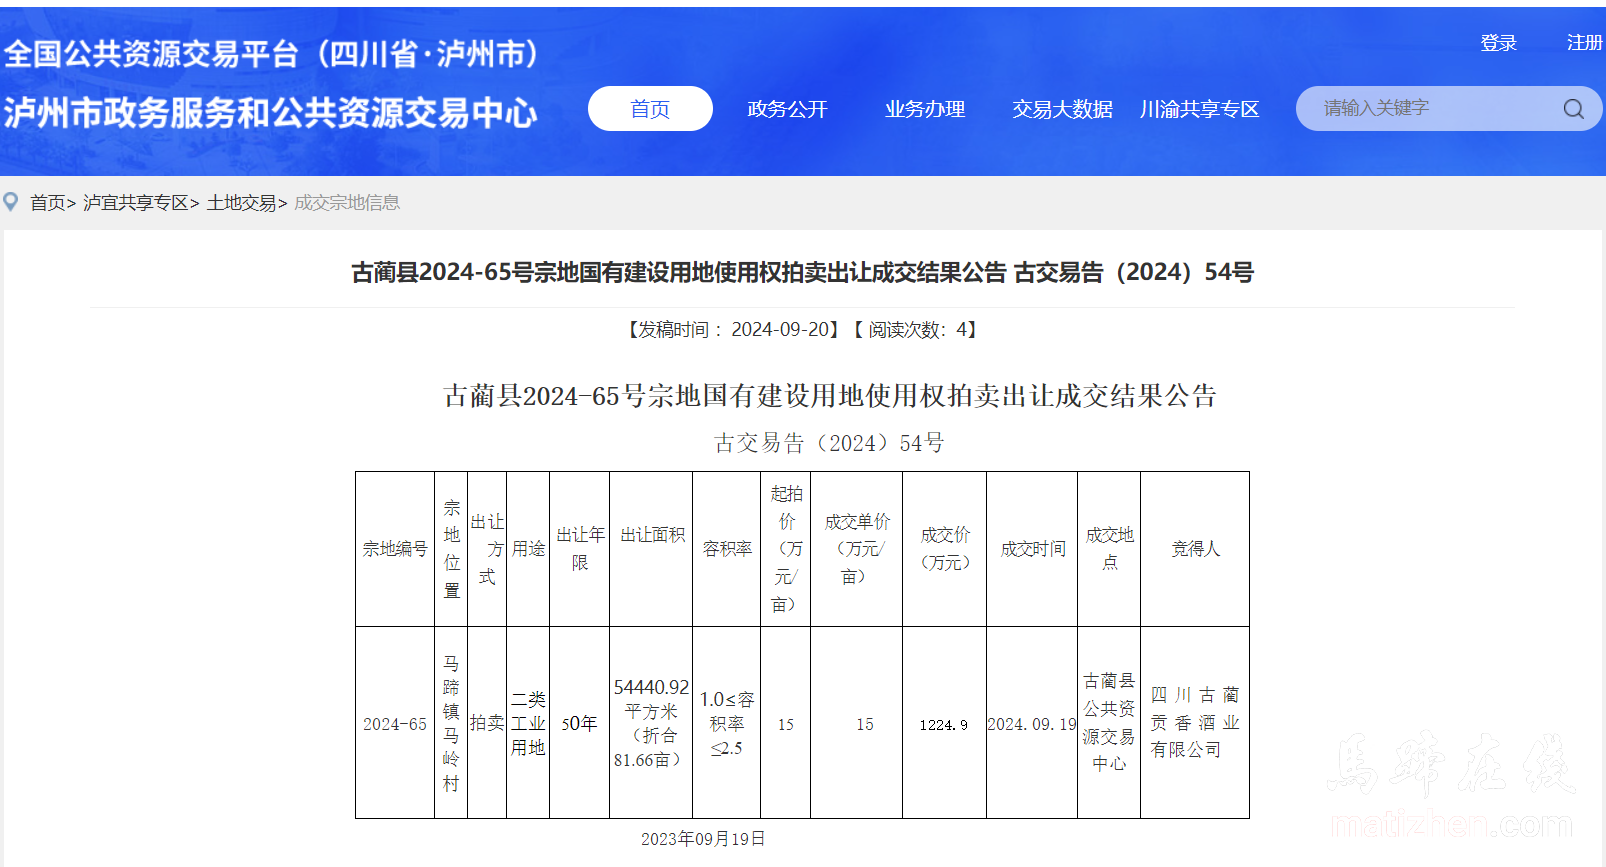
Task: Click the 2023年09月19日 date below table
Action: pos(703,839)
